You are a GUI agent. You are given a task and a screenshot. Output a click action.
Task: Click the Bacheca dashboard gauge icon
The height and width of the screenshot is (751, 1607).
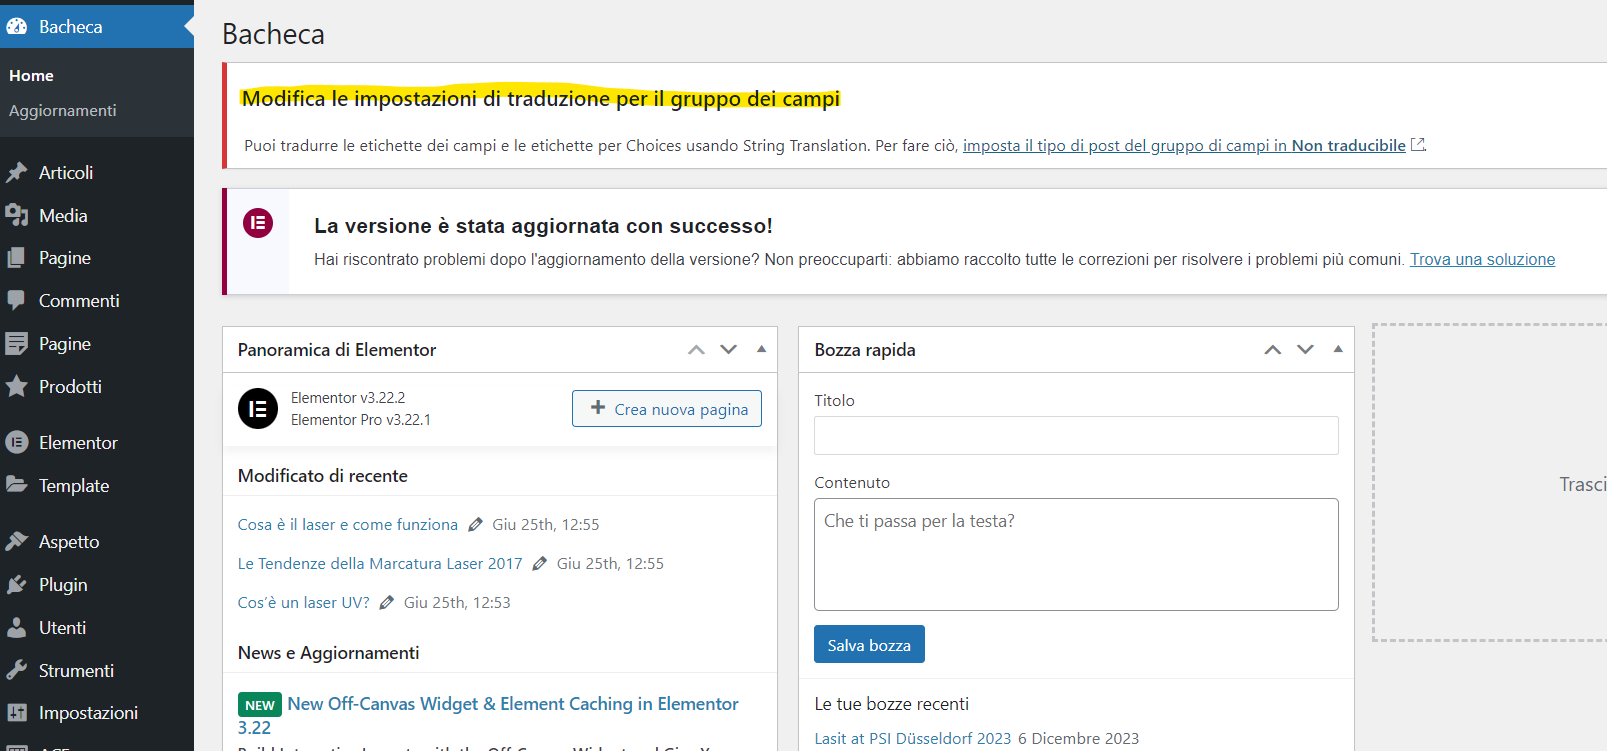[x=17, y=27]
